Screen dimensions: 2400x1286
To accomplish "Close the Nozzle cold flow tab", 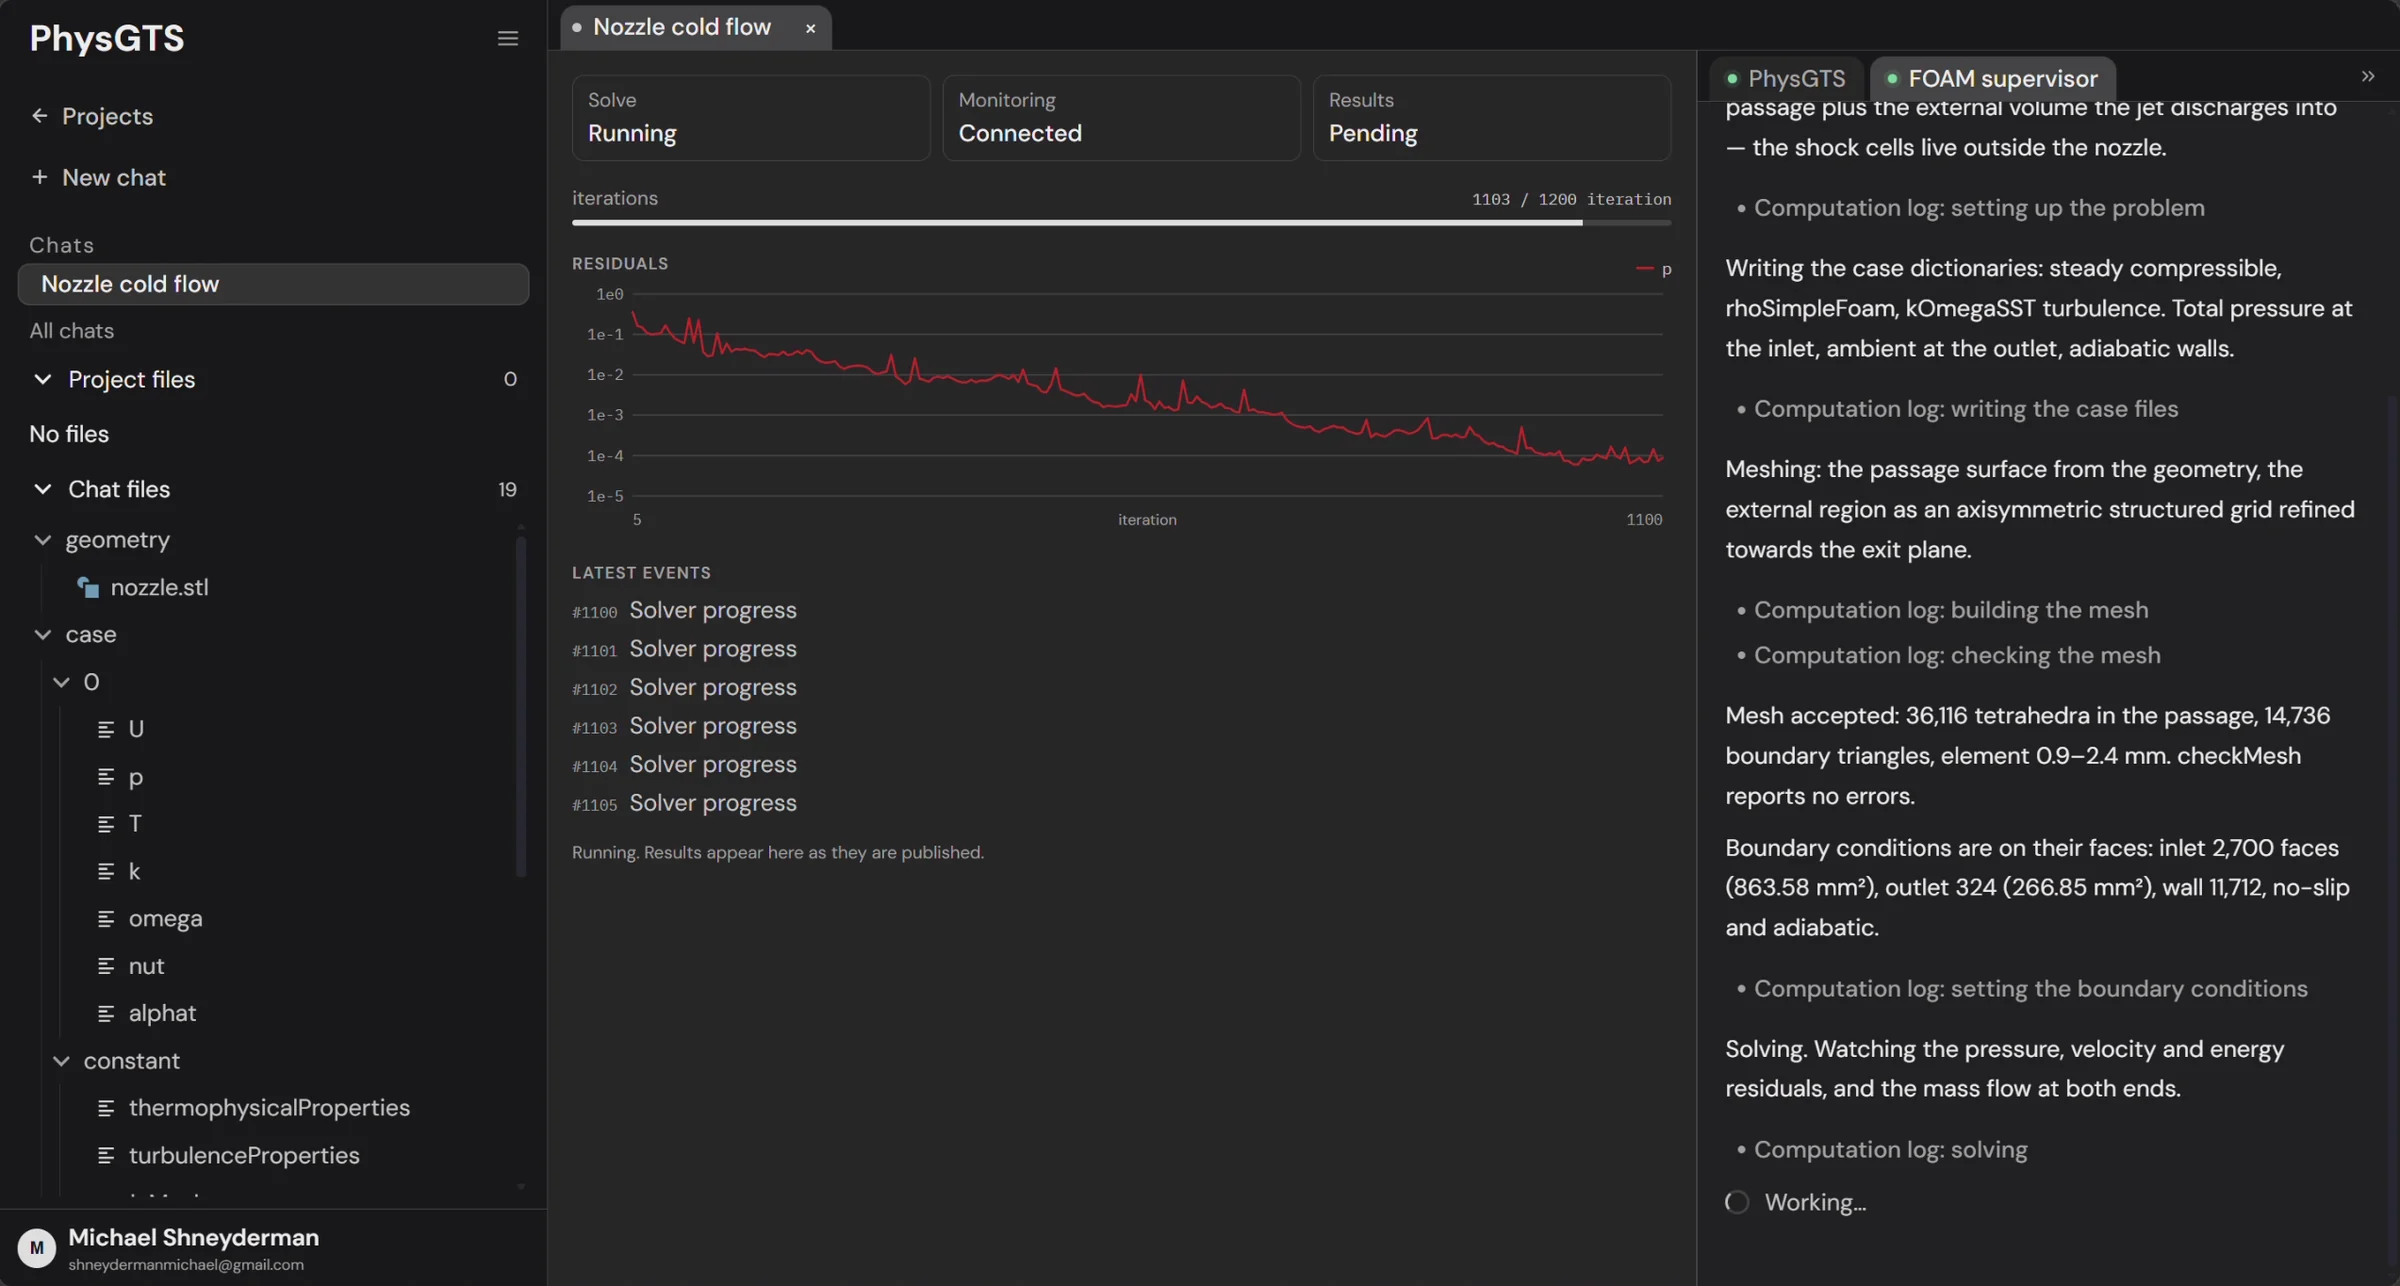I will click(810, 28).
